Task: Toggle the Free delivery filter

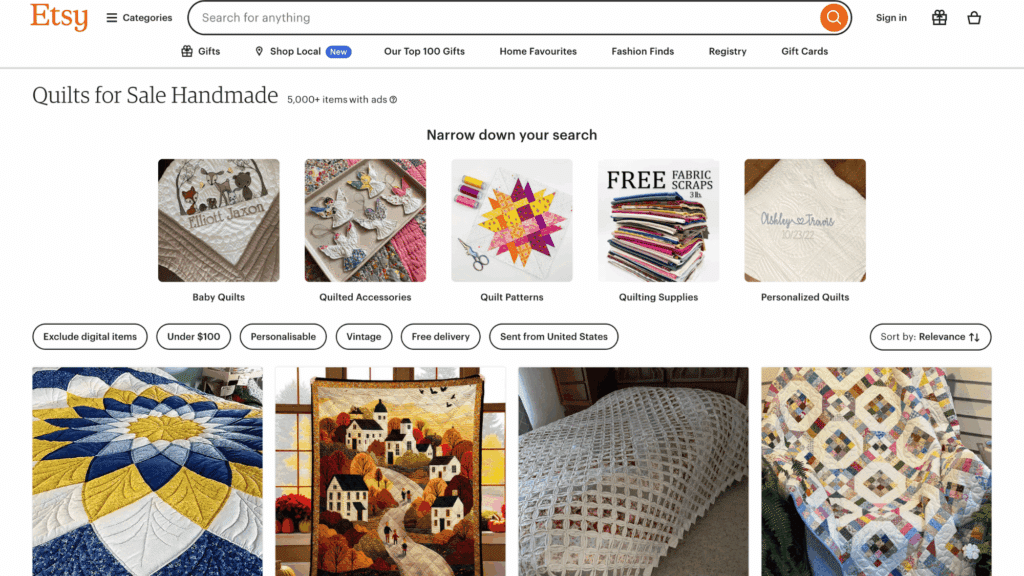Action: tap(440, 337)
